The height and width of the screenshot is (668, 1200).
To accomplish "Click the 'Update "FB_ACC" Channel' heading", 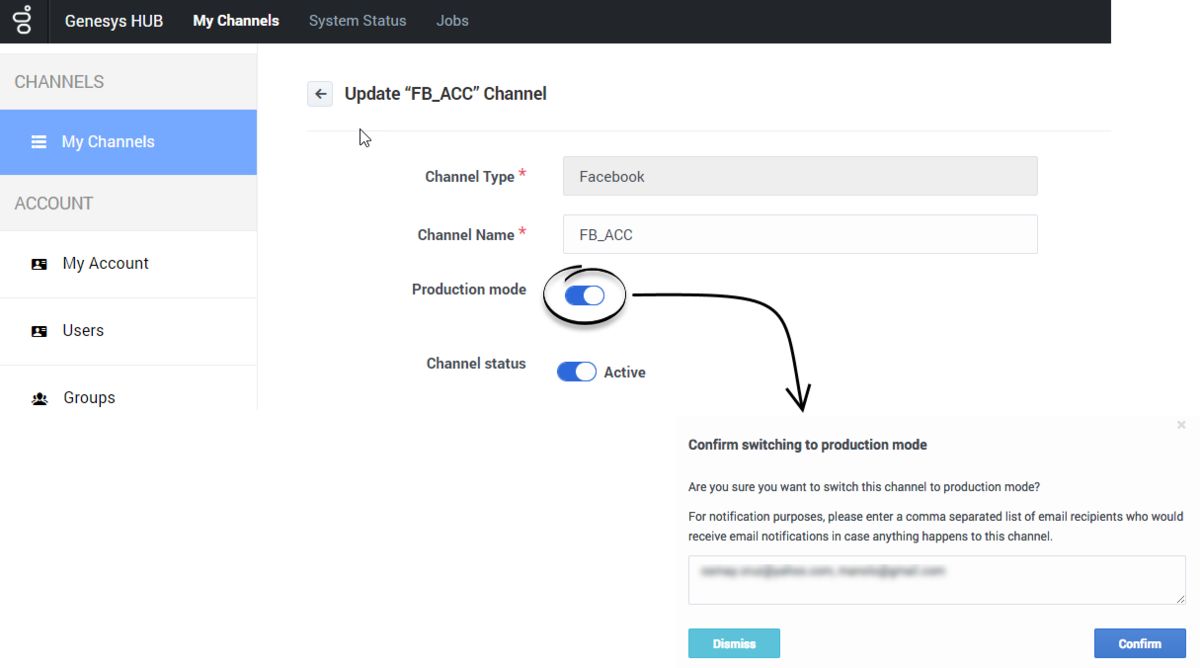I will click(x=446, y=94).
